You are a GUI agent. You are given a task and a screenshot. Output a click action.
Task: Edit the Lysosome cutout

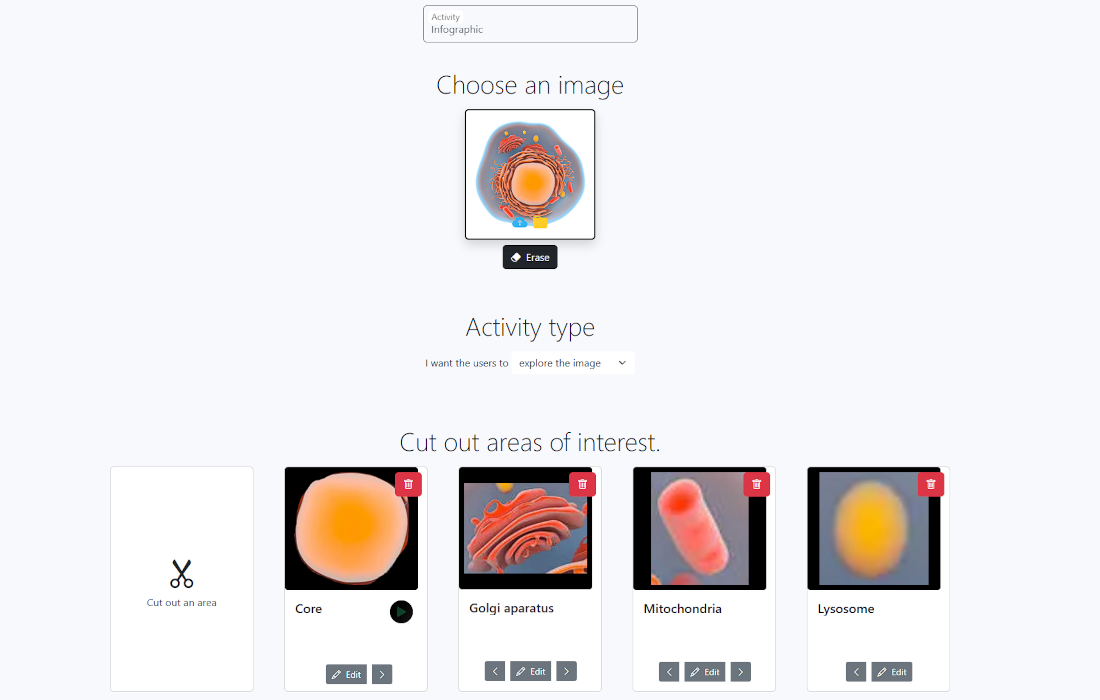tap(891, 672)
